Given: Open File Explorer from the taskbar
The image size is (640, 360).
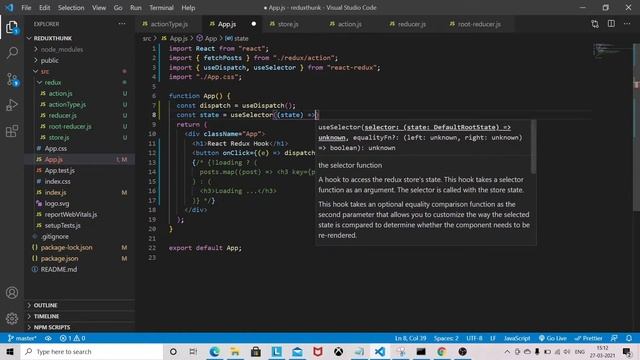Looking at the screenshot, I should point(235,351).
